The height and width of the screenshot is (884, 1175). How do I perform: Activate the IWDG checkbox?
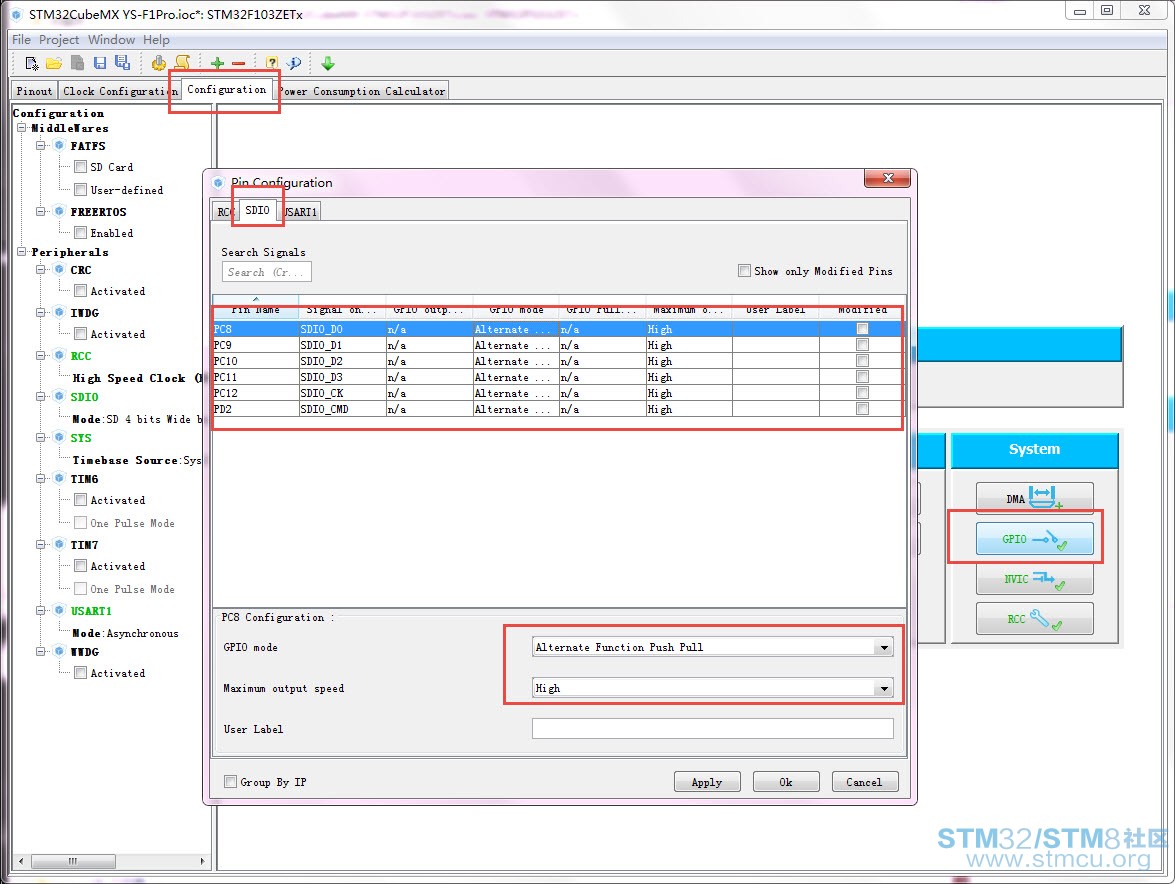[80, 334]
